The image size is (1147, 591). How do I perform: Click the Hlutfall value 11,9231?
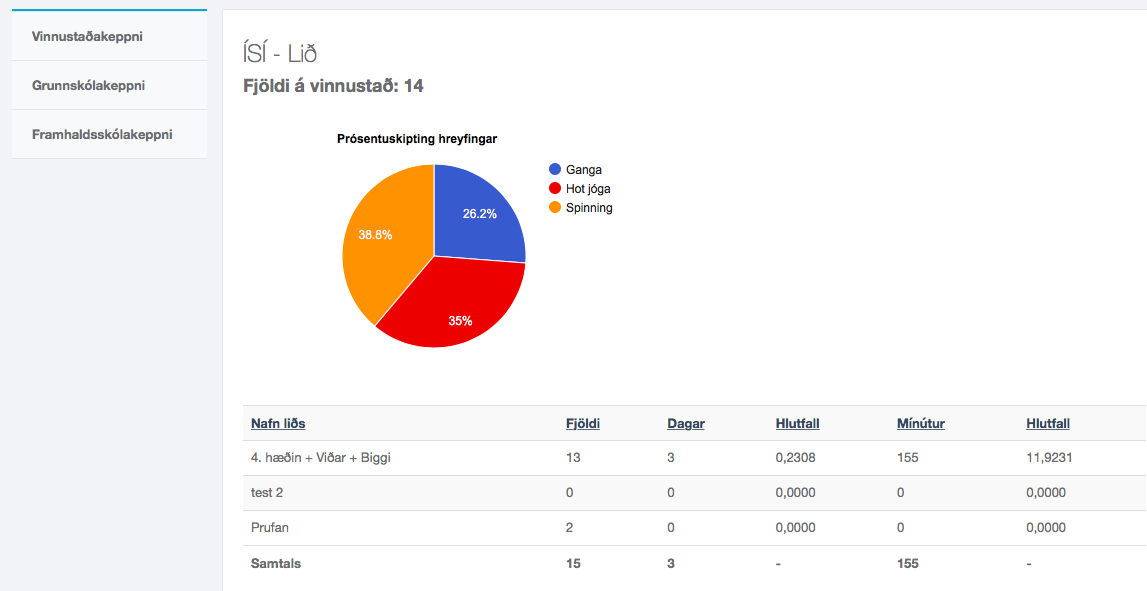[1050, 458]
